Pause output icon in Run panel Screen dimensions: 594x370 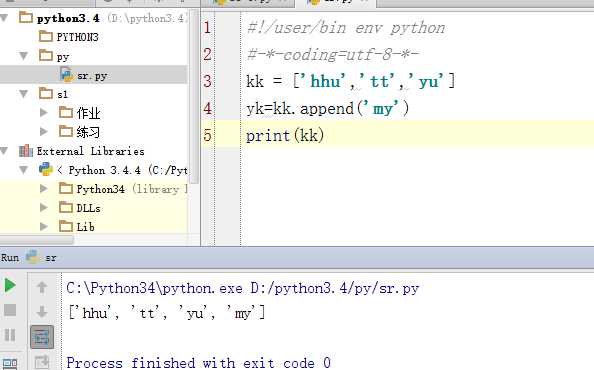[10, 335]
